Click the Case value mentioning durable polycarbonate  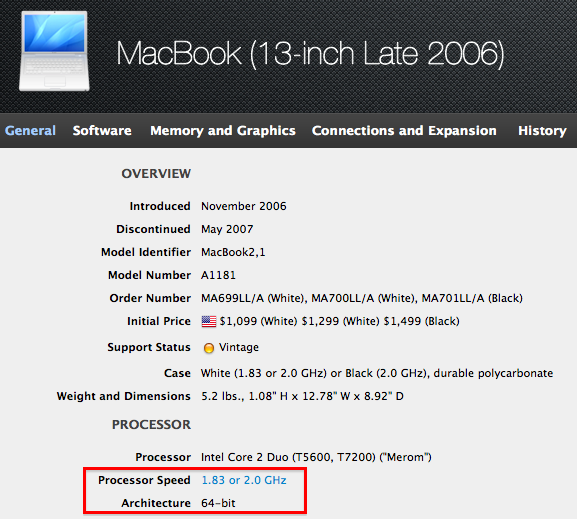tap(377, 373)
